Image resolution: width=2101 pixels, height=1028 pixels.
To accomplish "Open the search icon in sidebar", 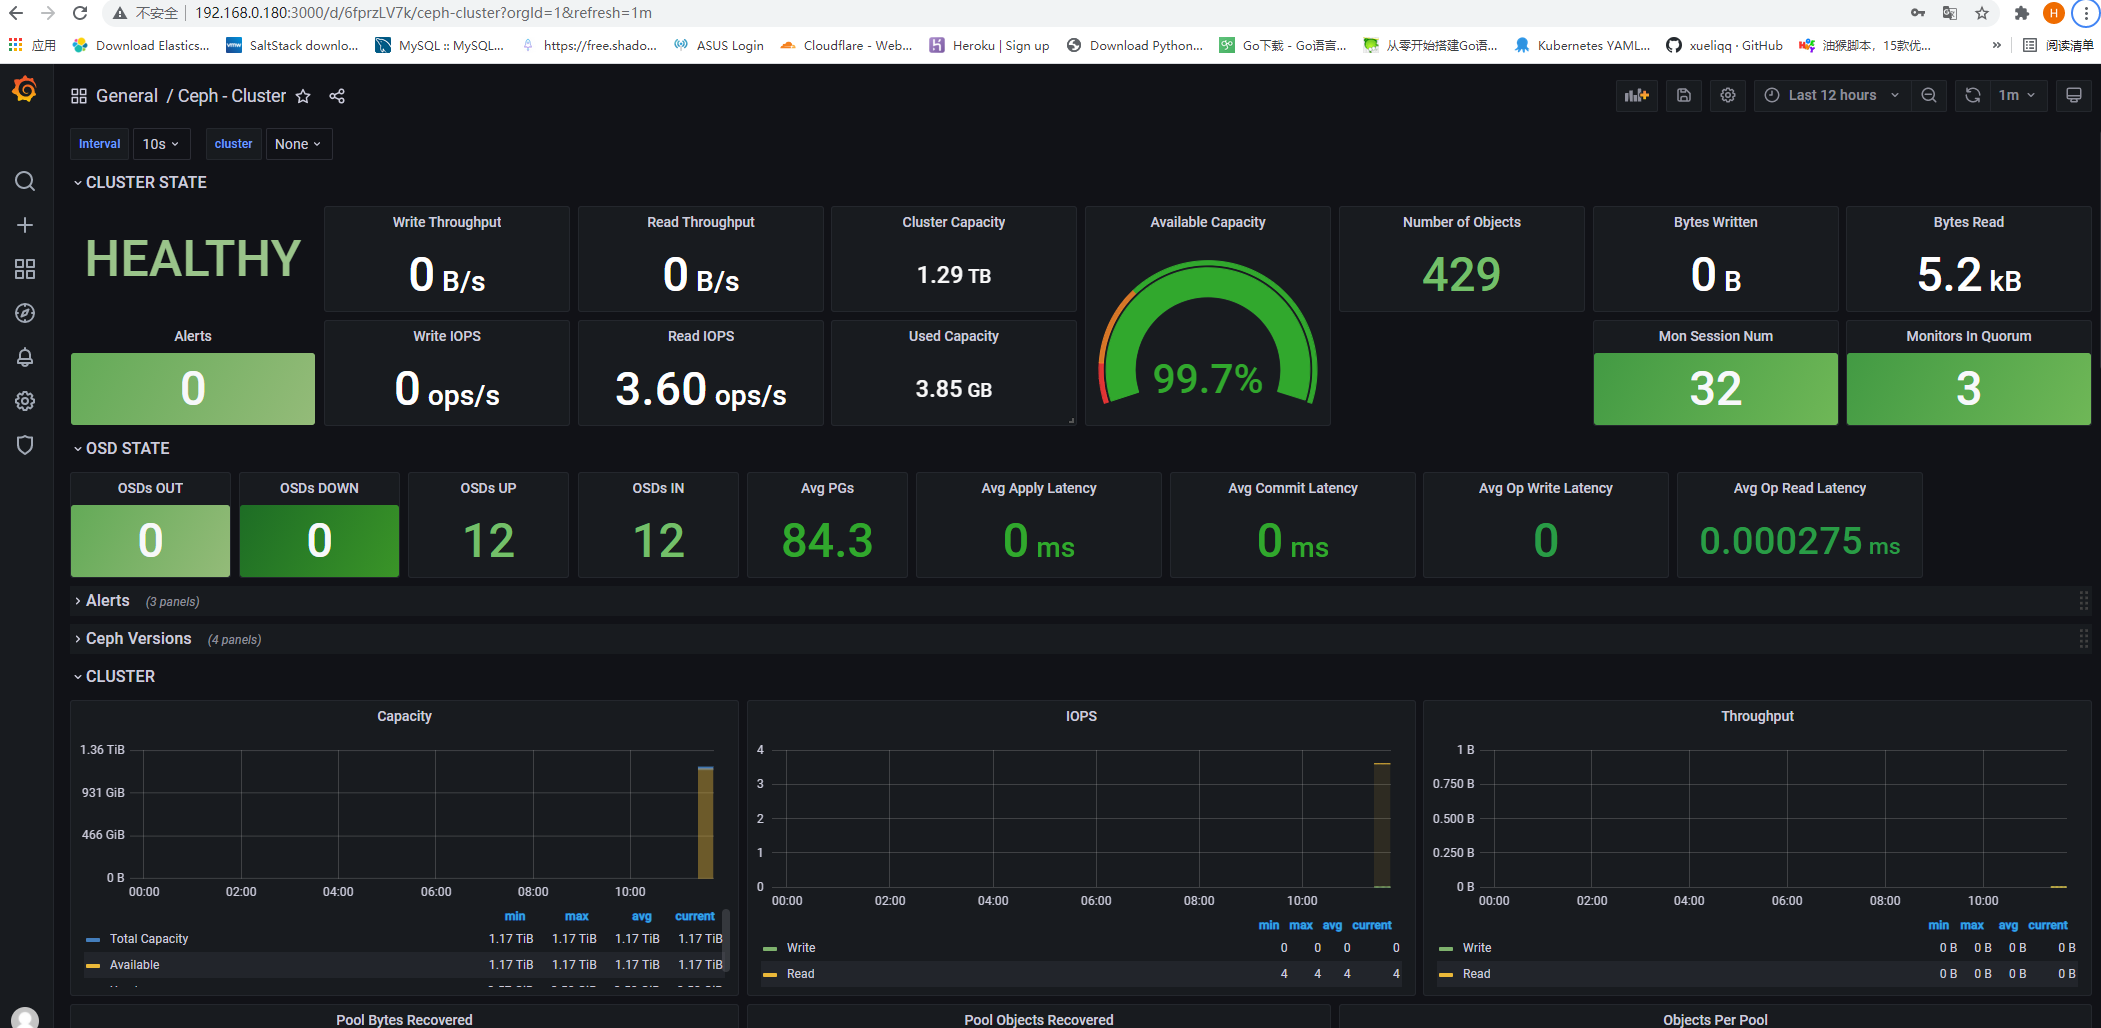I will (25, 181).
